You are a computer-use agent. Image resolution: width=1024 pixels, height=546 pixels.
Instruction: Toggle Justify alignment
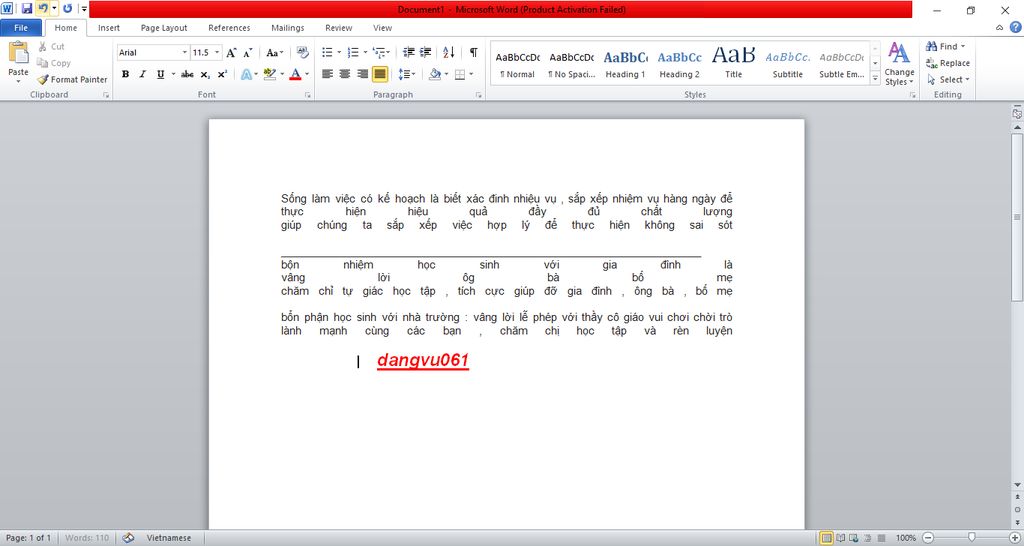380,74
